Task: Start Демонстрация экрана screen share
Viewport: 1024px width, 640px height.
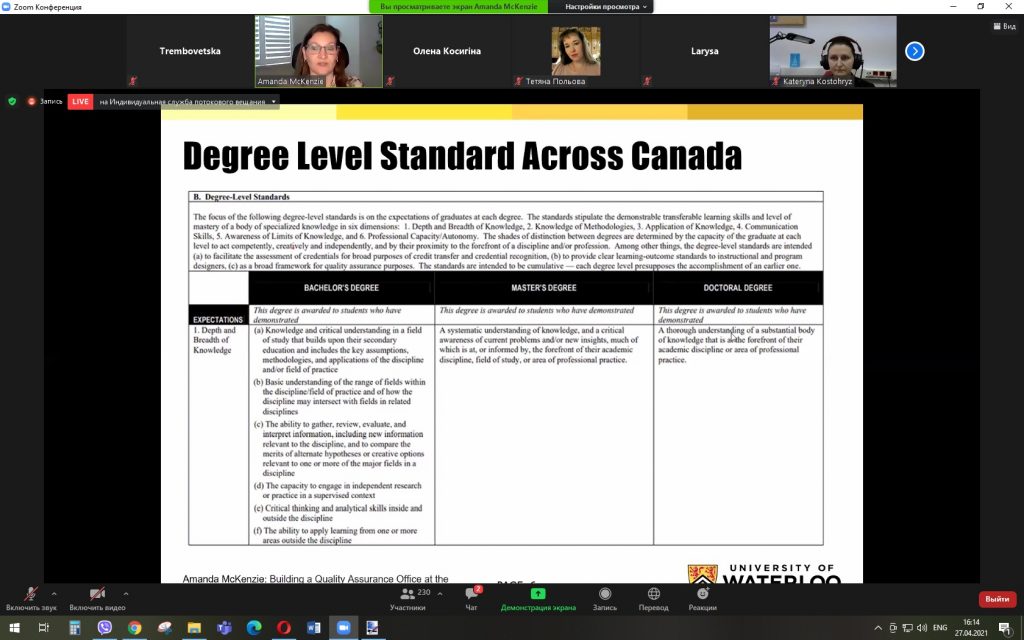Action: (x=538, y=598)
